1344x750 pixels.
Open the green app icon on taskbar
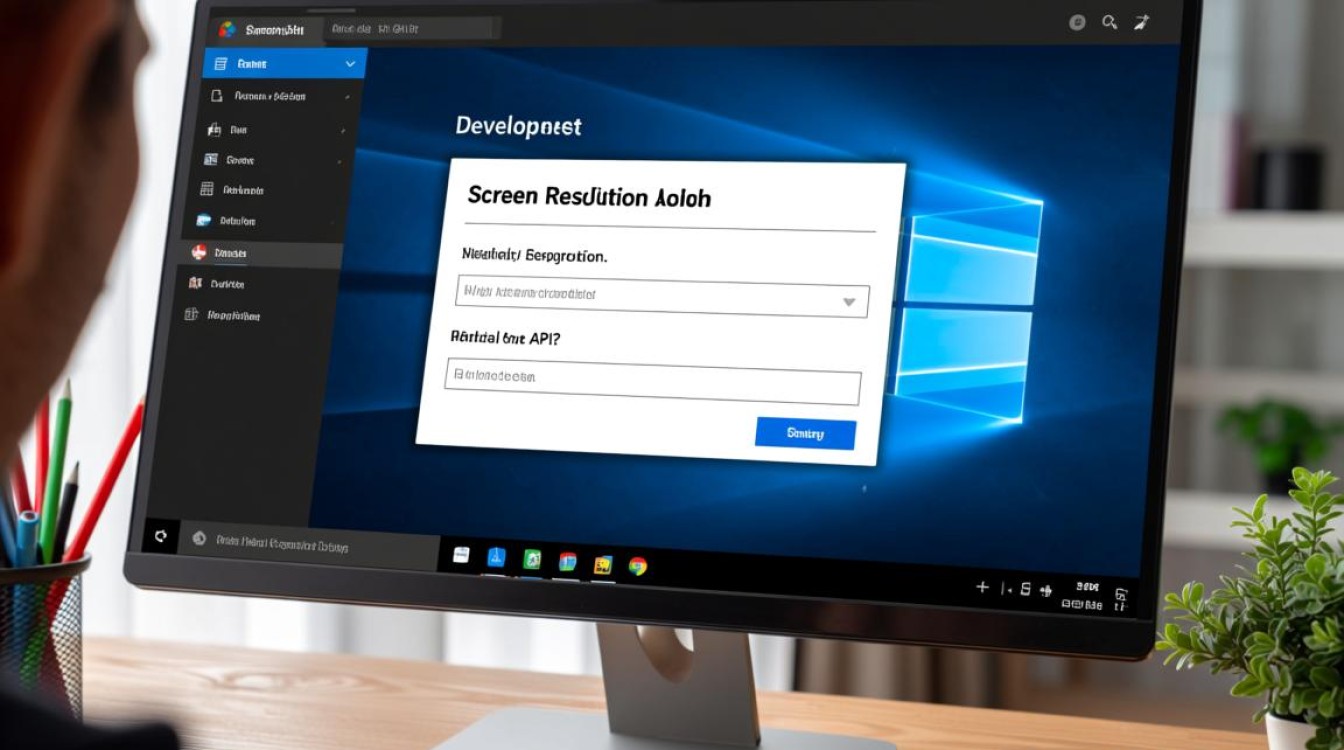[533, 560]
